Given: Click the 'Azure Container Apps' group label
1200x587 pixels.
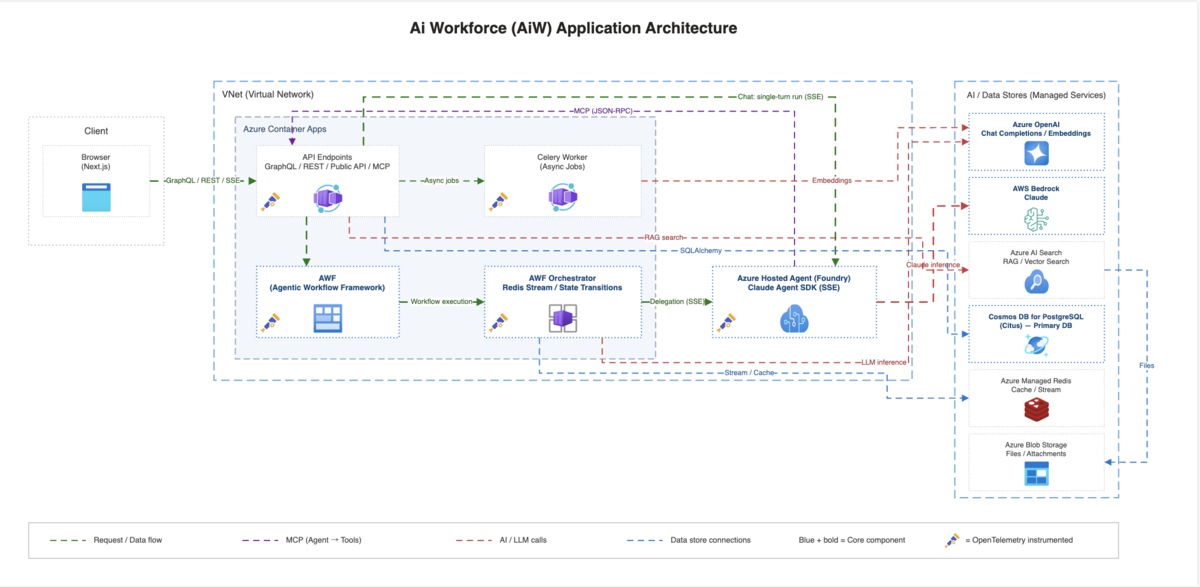Looking at the screenshot, I should (283, 130).
